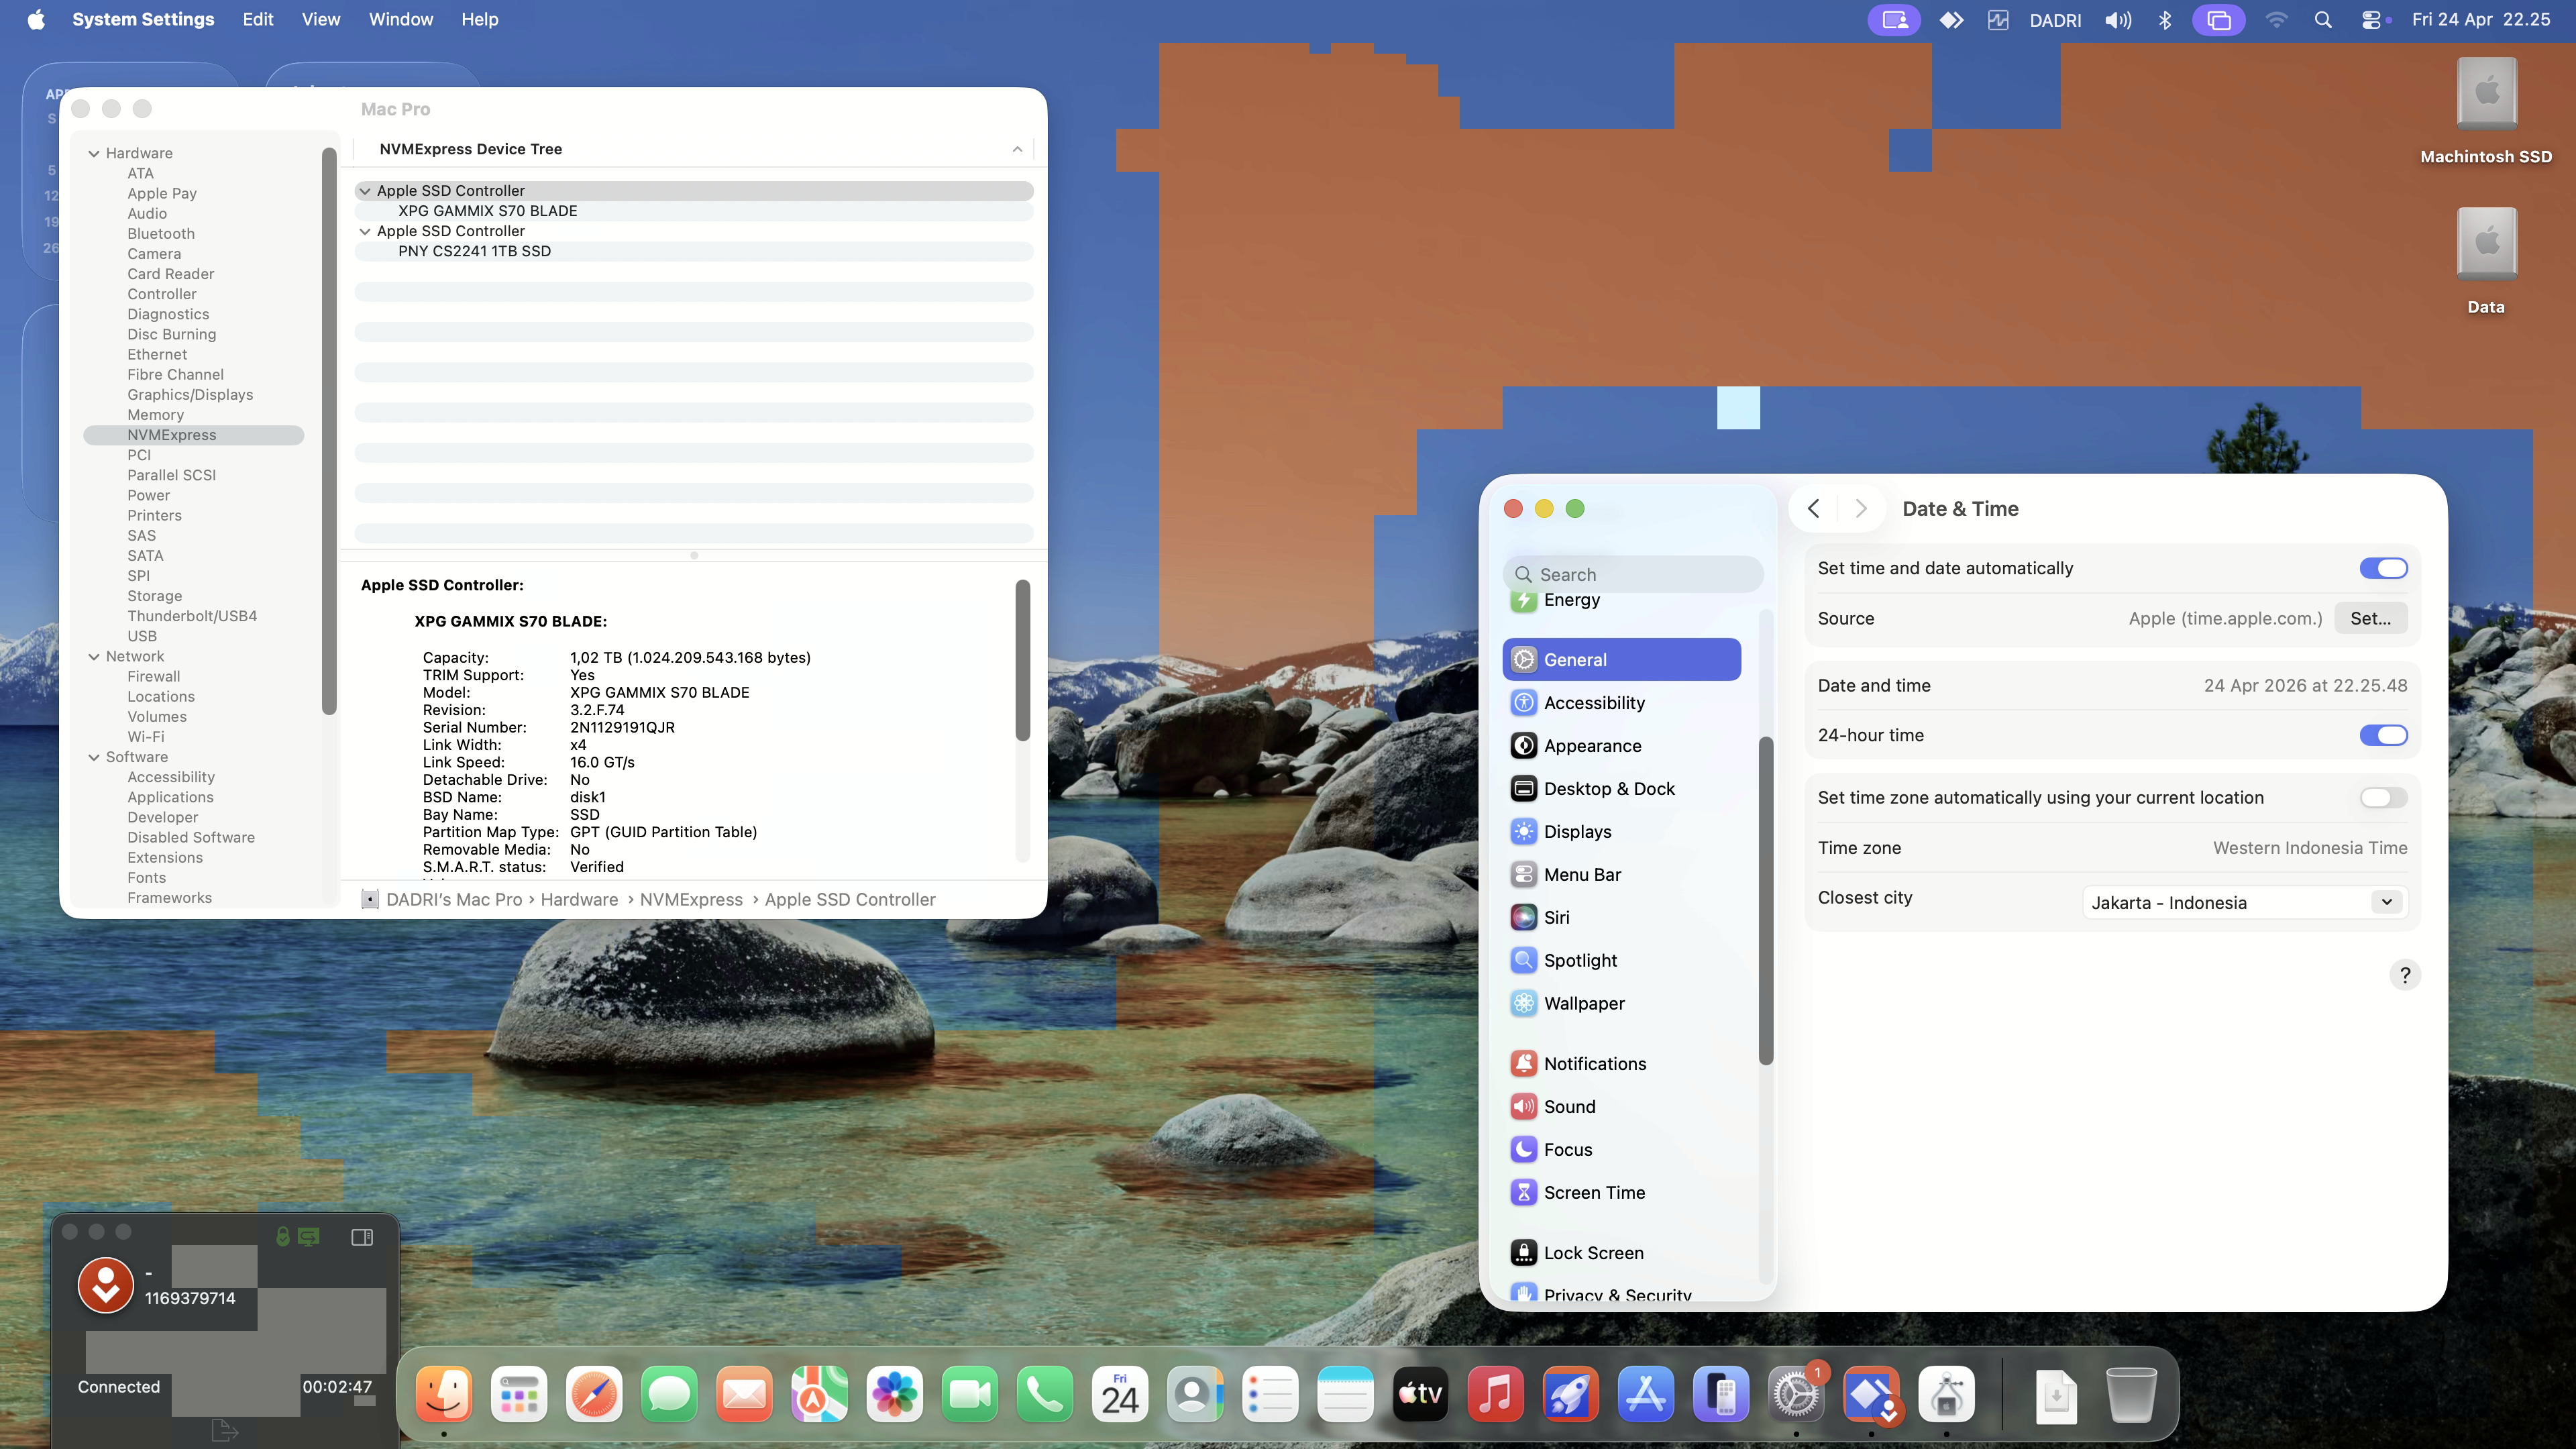Viewport: 2576px width, 1449px height.
Task: Collapse the Network section in sidebar
Action: coord(94,656)
